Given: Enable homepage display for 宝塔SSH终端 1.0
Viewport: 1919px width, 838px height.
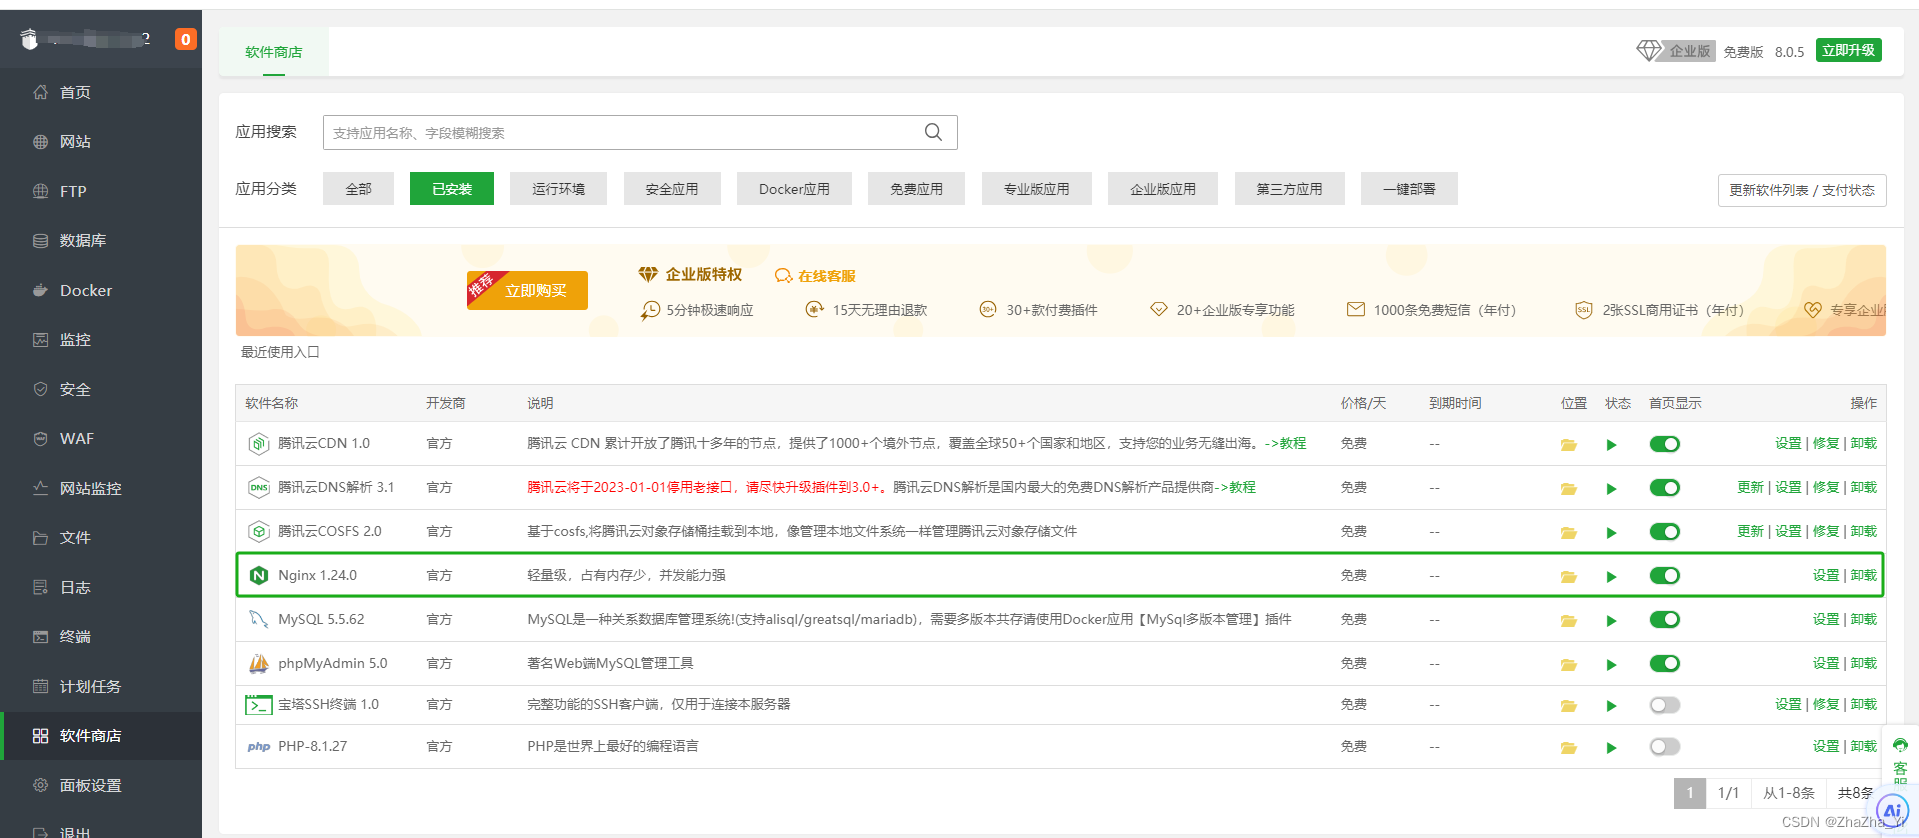Looking at the screenshot, I should click(1664, 705).
